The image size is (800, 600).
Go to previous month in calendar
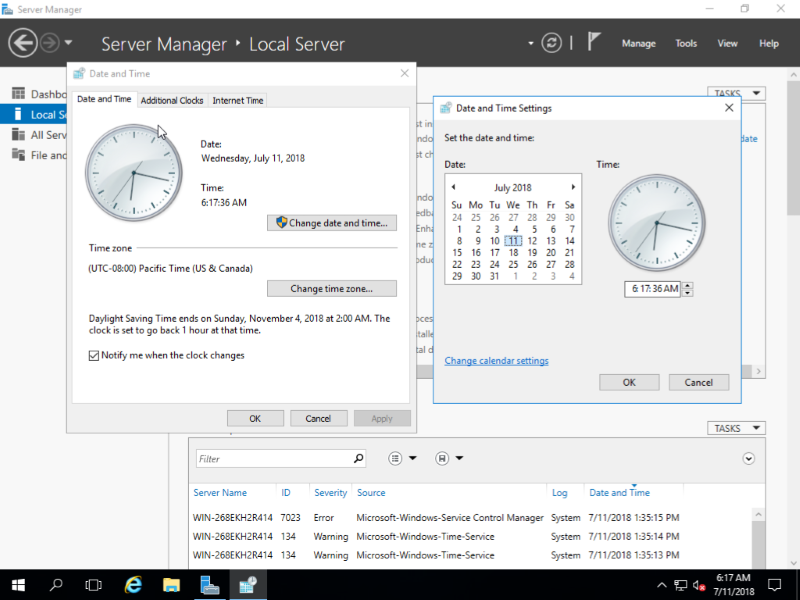coord(453,187)
